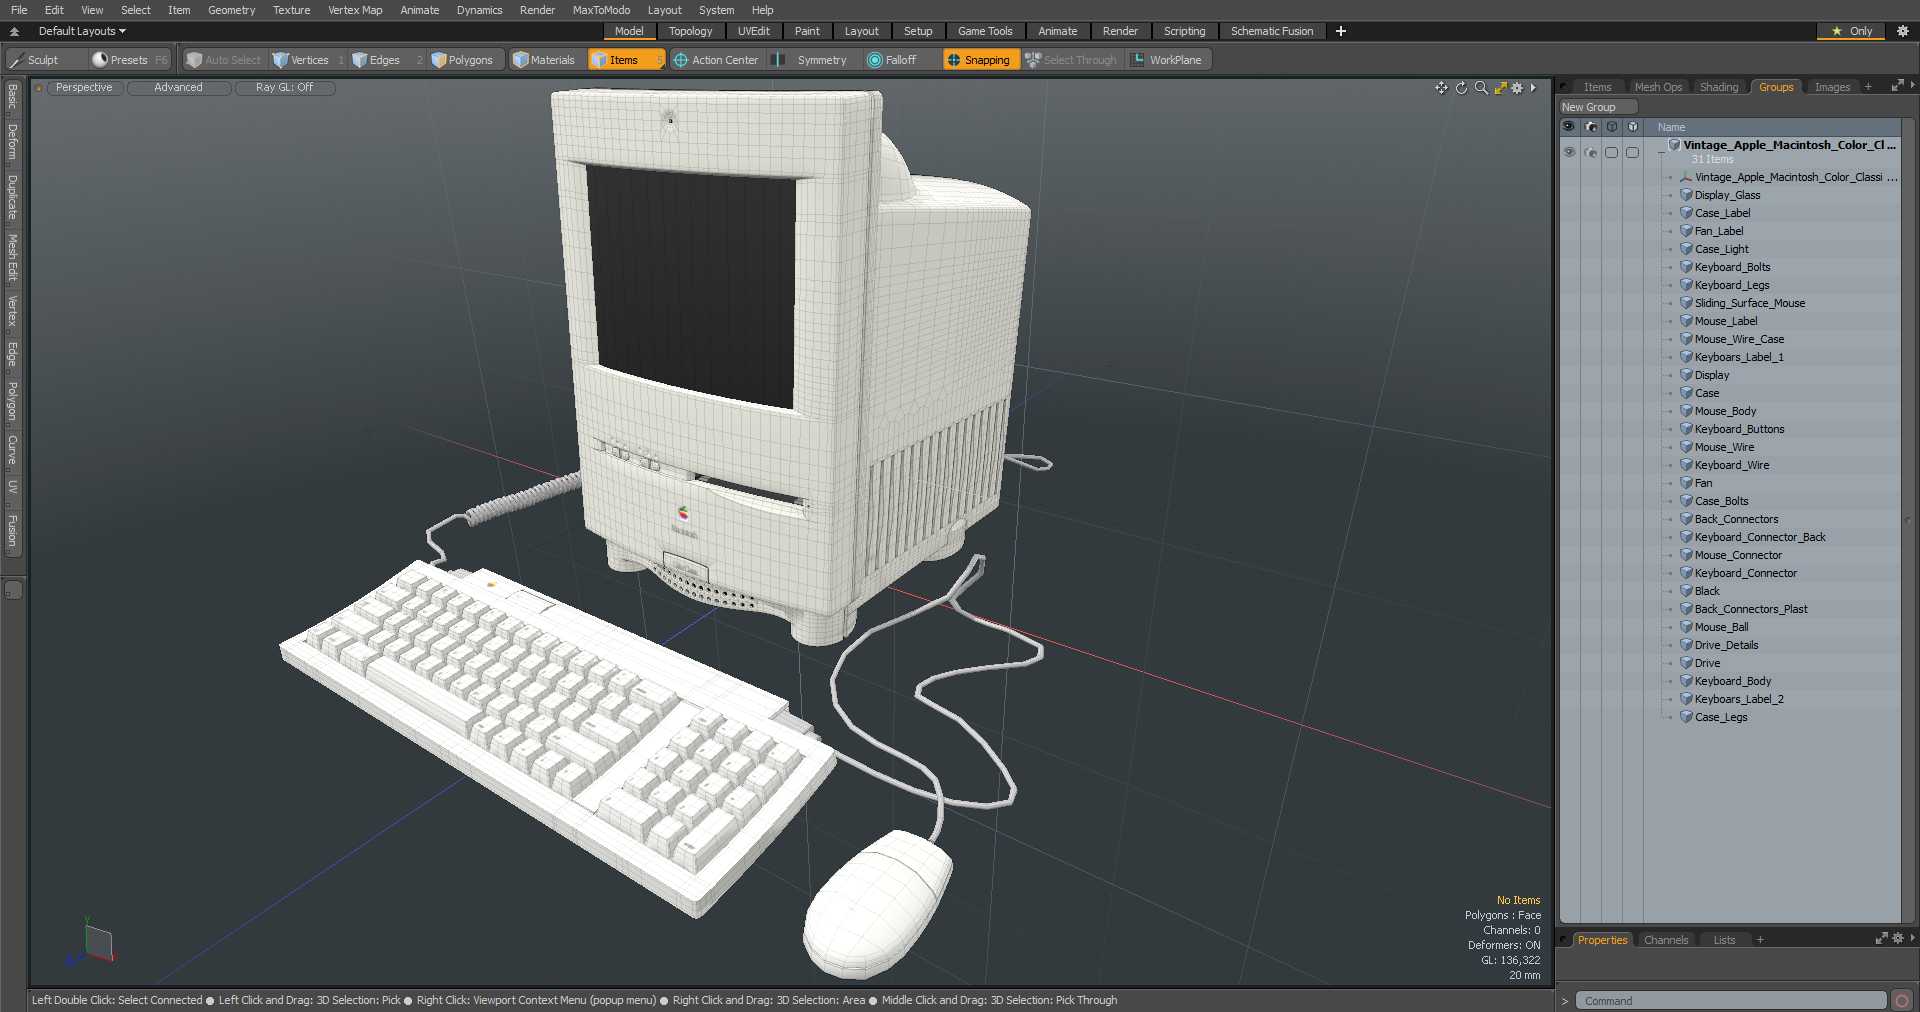This screenshot has width=1920, height=1012.
Task: Switch to the Channels tab
Action: (x=1665, y=940)
